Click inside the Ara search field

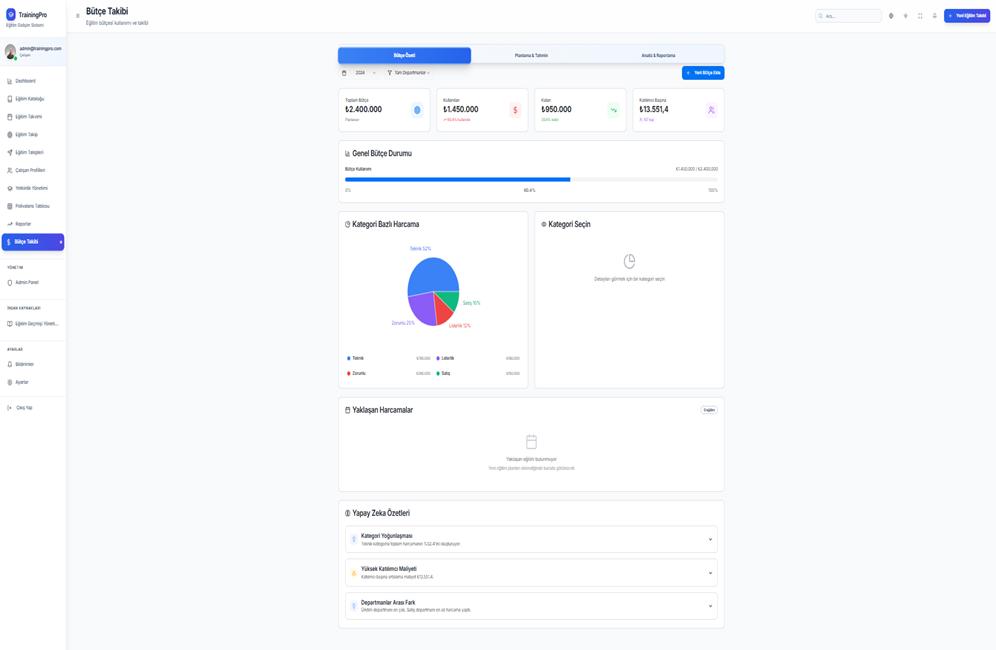click(848, 16)
